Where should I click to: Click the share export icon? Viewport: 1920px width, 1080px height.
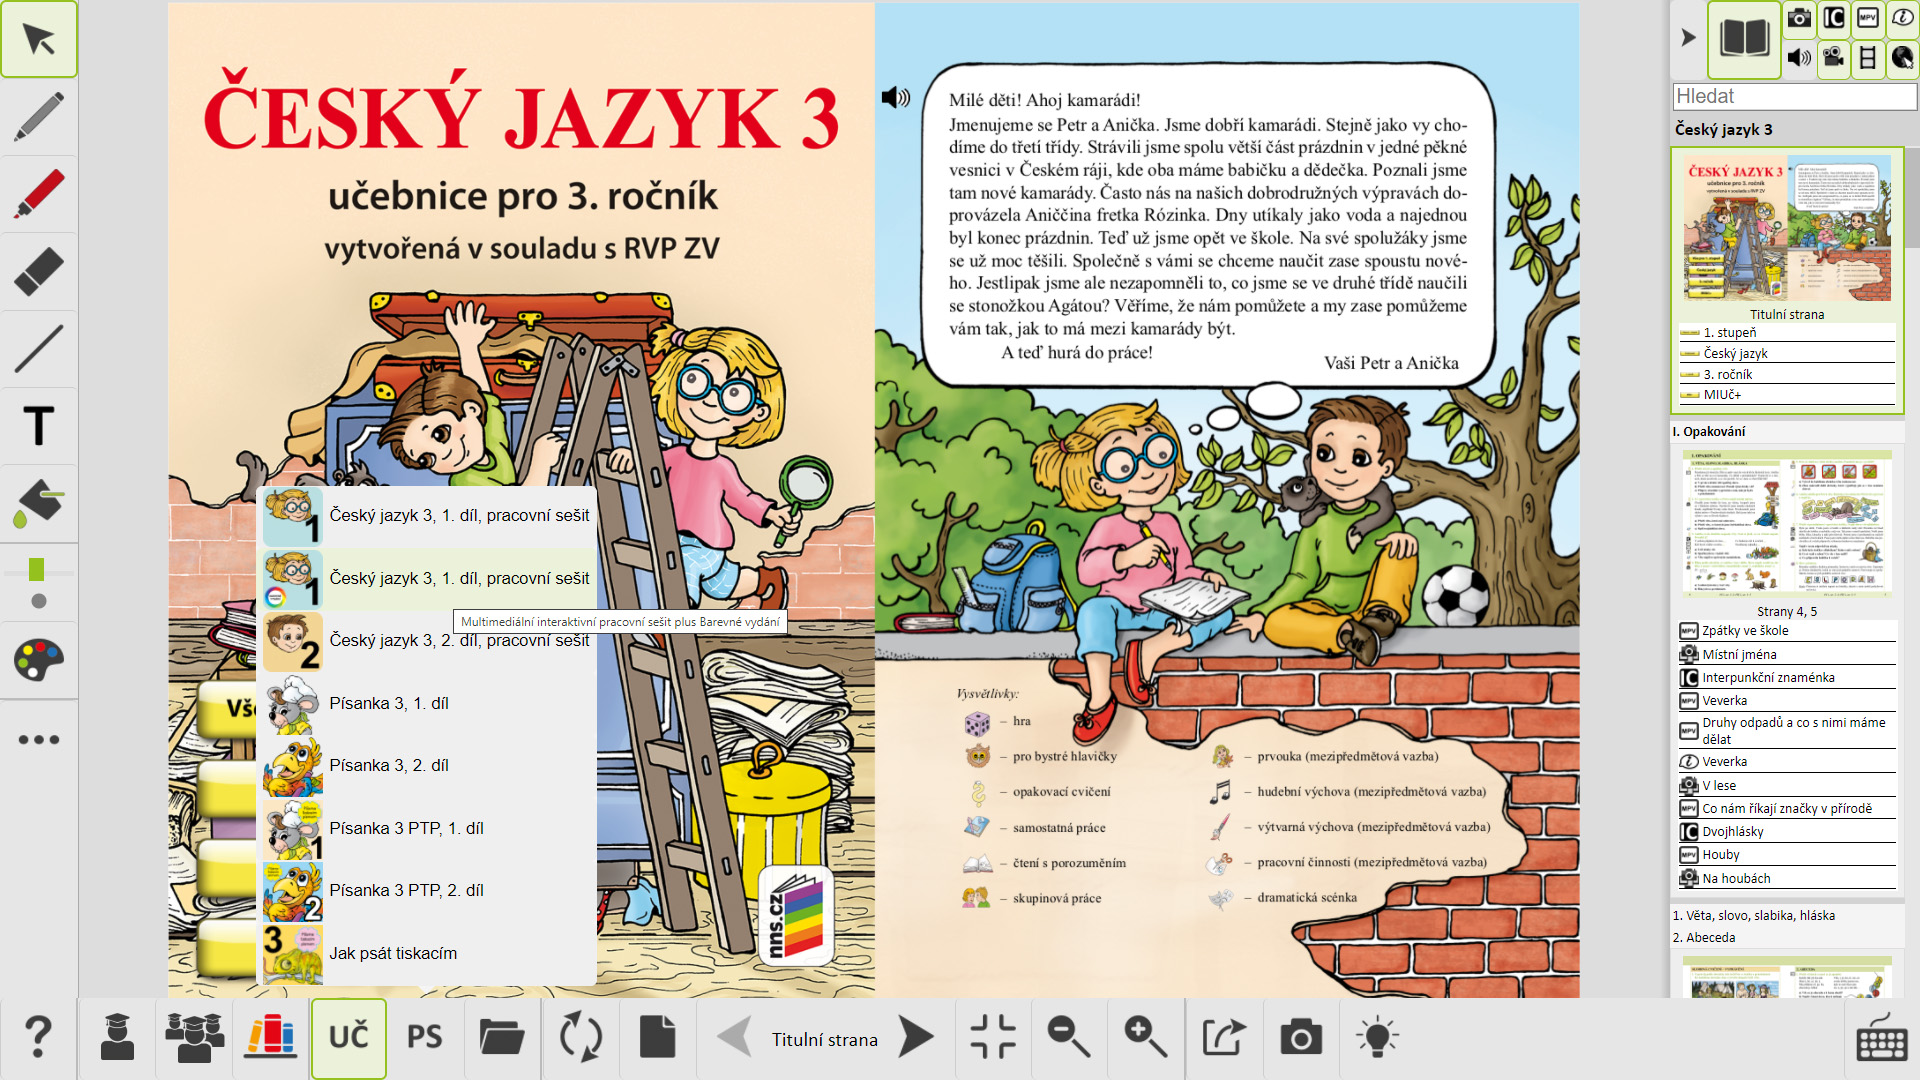pyautogui.click(x=1224, y=1037)
